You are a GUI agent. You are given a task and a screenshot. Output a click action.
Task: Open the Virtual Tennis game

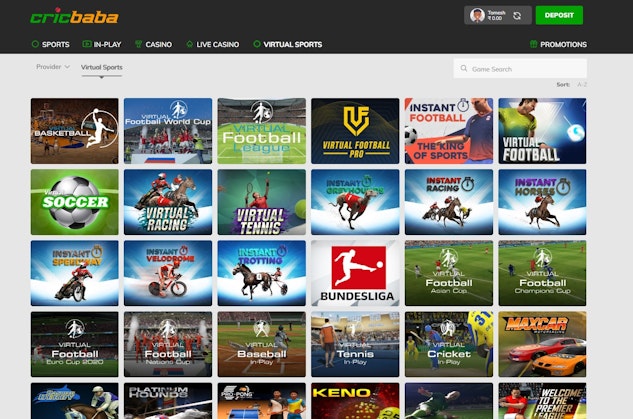coord(262,202)
